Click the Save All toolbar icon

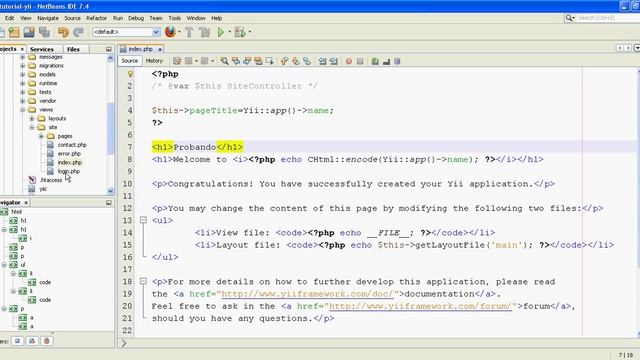click(44, 32)
